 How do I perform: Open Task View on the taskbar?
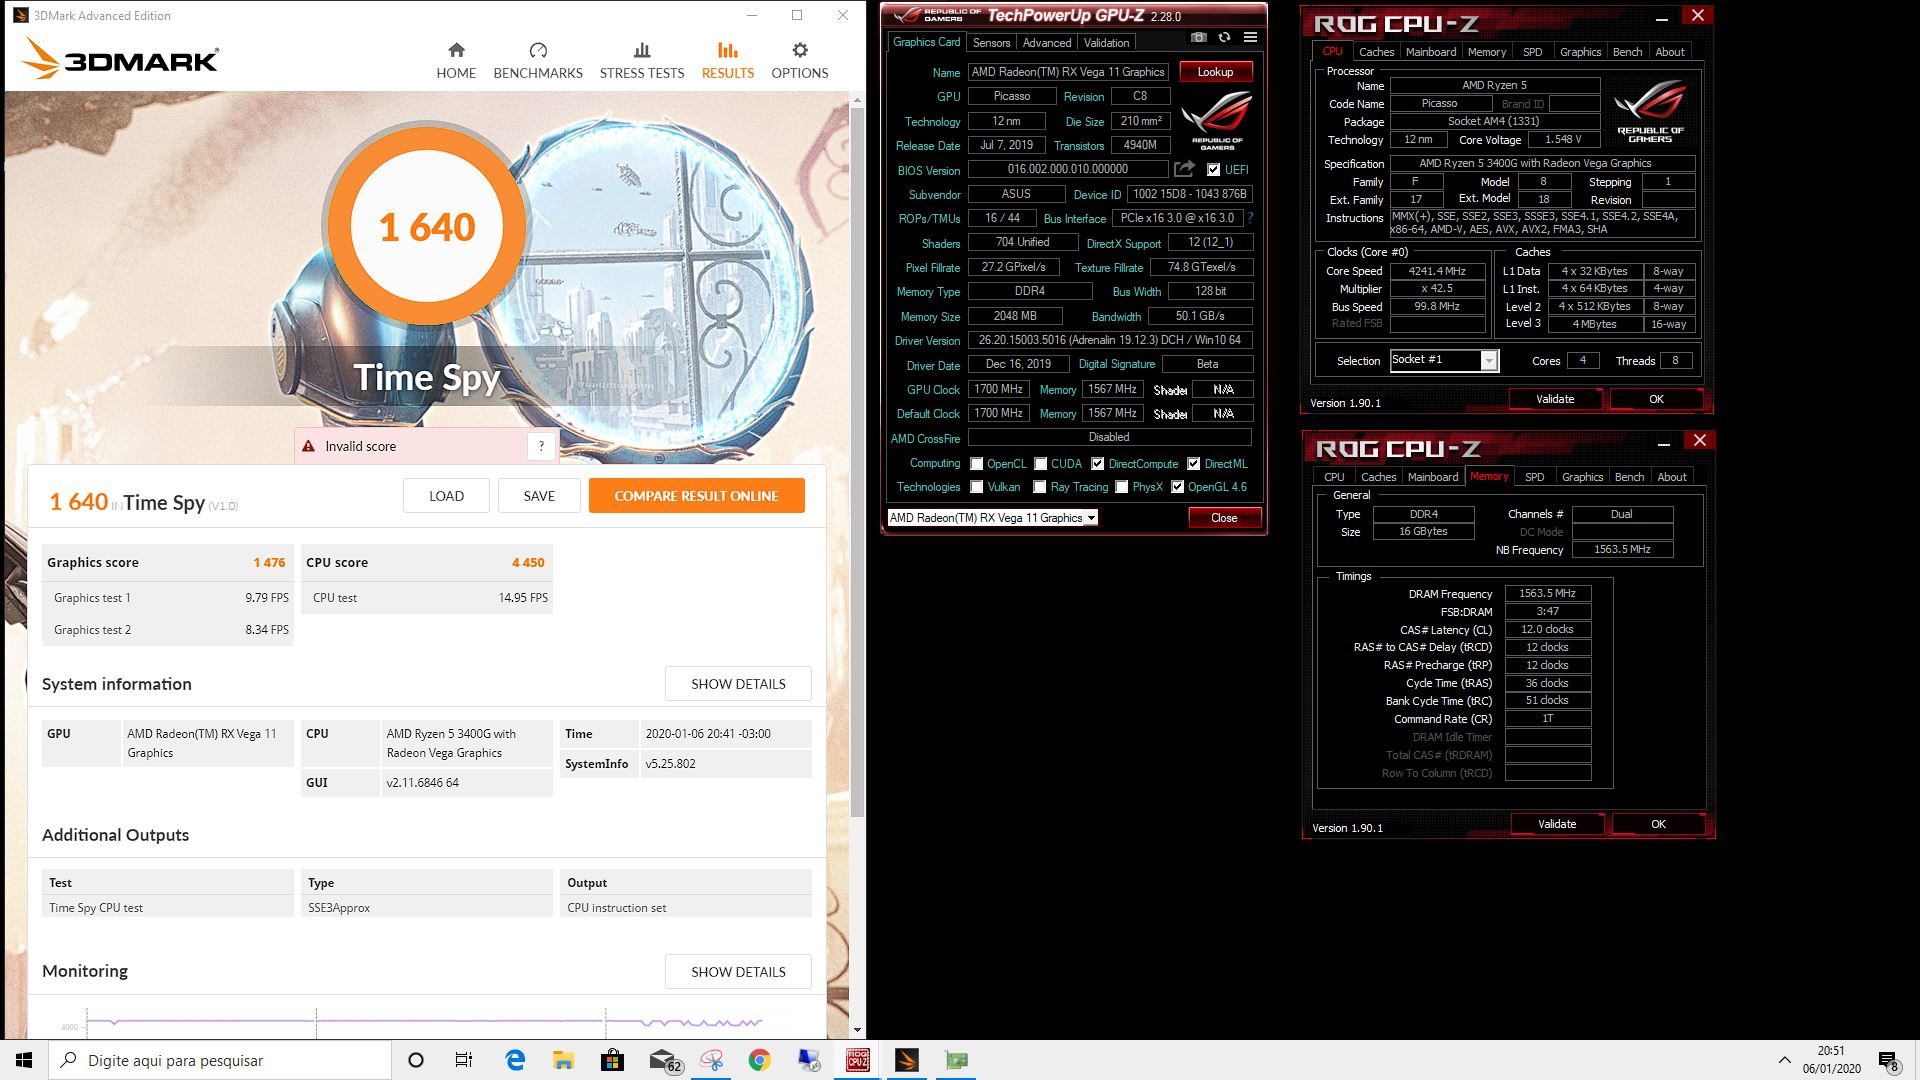(x=464, y=1060)
